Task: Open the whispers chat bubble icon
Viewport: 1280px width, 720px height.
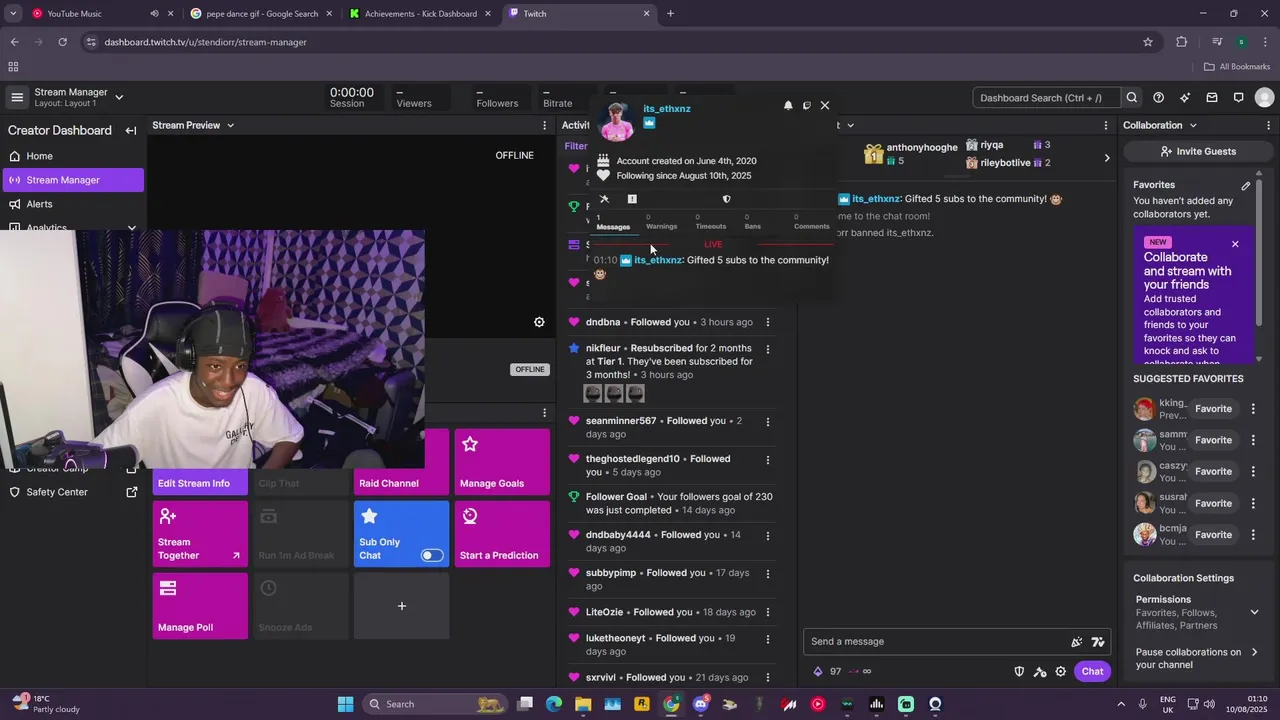Action: pos(1238,98)
